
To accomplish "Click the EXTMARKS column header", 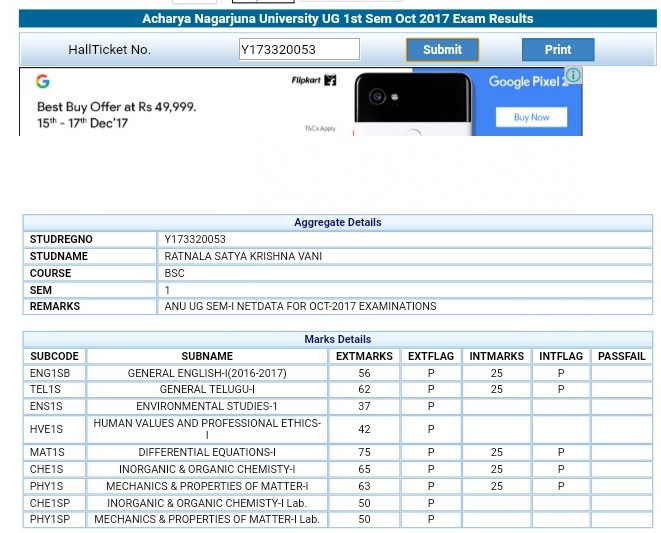I will (364, 356).
